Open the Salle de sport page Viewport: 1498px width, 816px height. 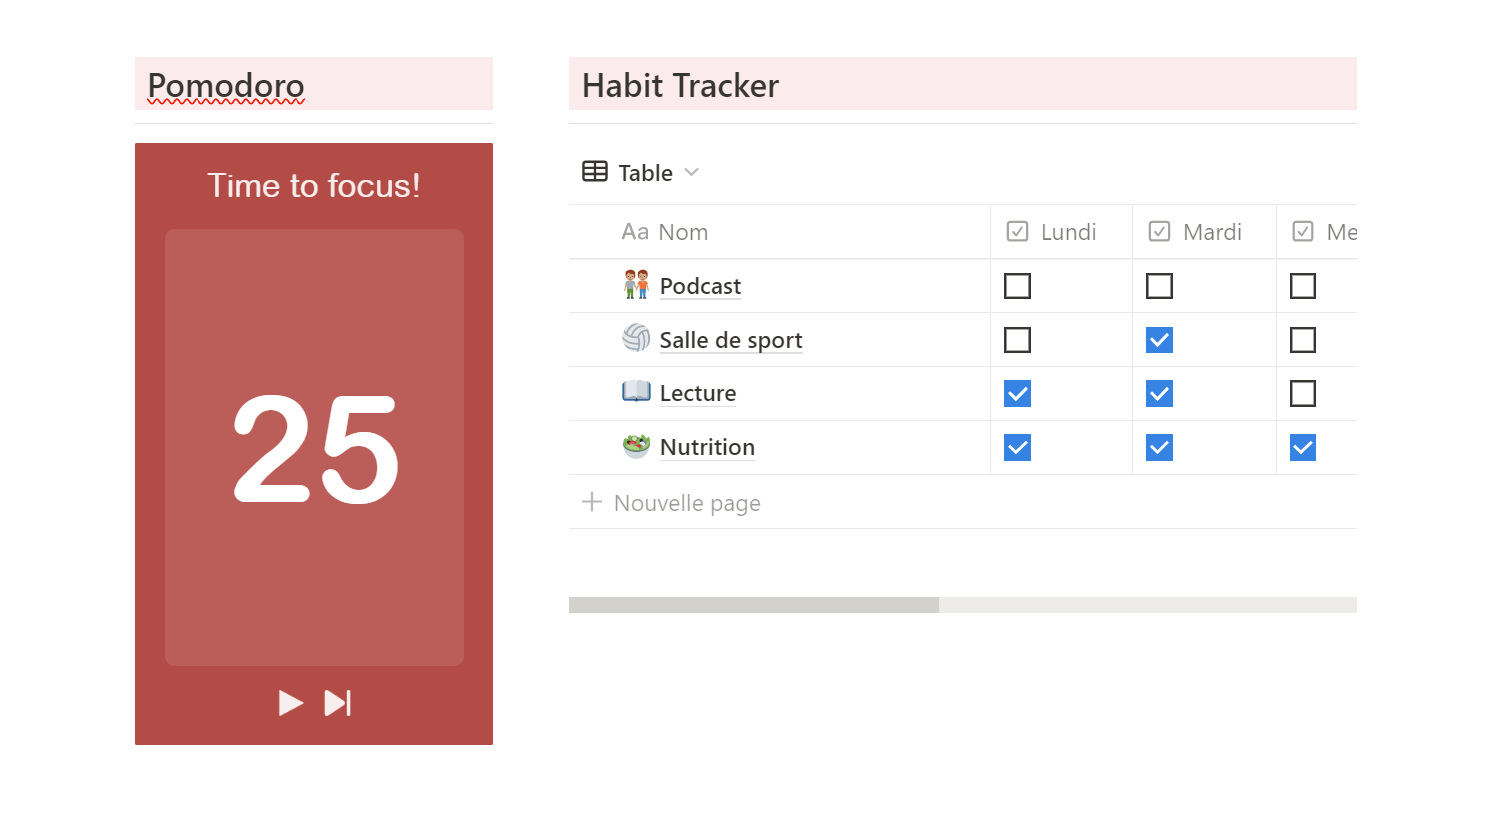(731, 340)
